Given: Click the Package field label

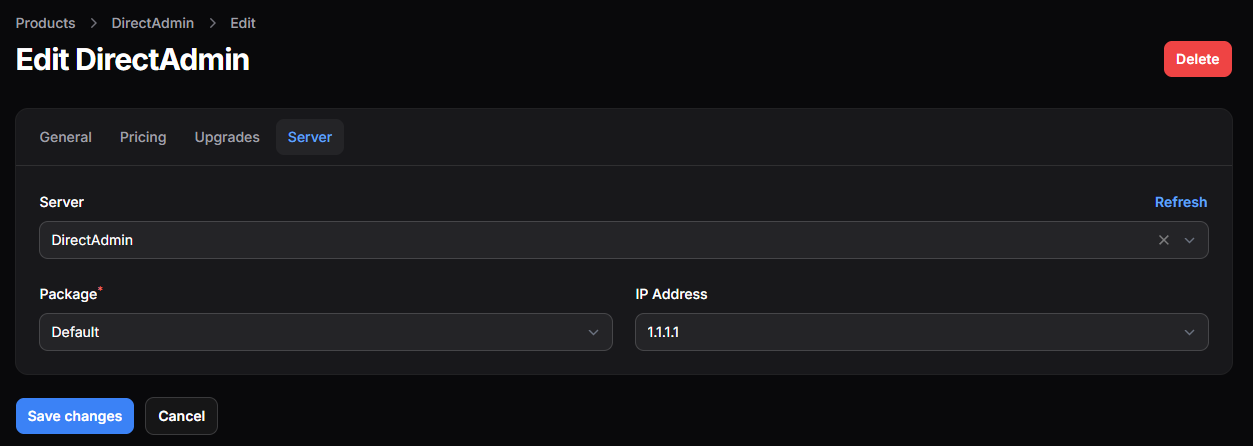Looking at the screenshot, I should (x=68, y=295).
